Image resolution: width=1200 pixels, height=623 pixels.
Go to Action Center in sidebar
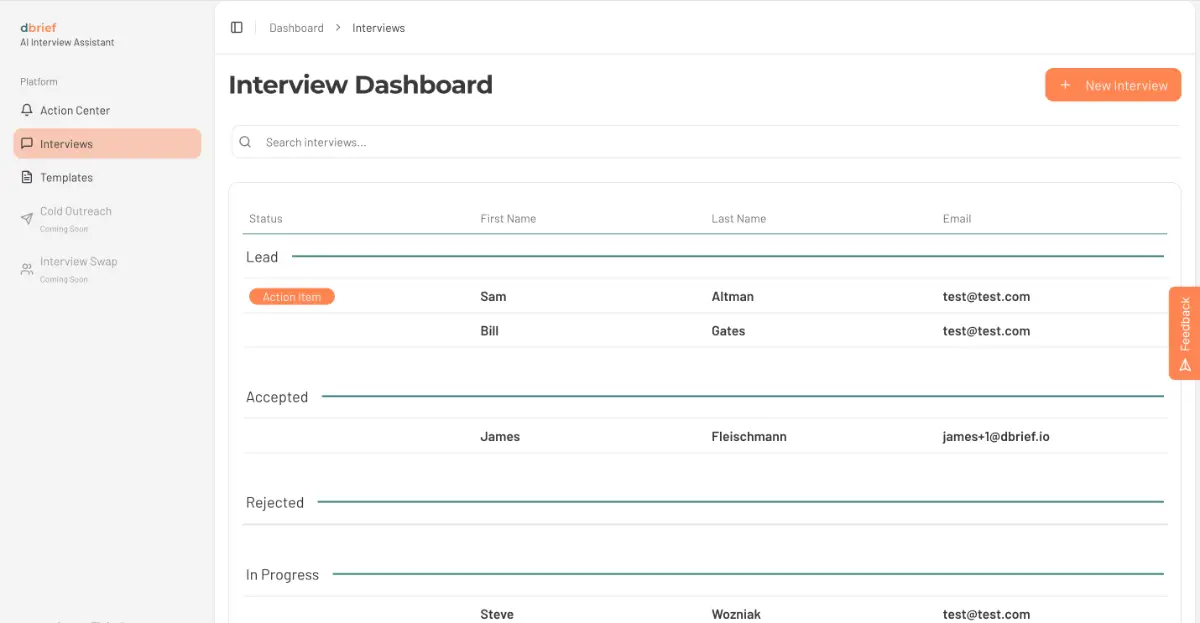75,111
